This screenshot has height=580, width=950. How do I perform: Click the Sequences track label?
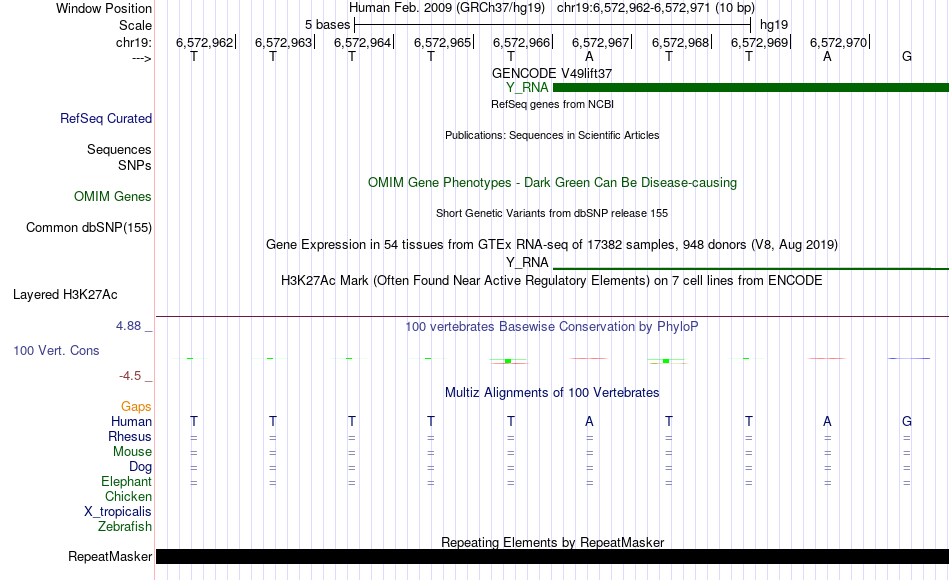(119, 150)
